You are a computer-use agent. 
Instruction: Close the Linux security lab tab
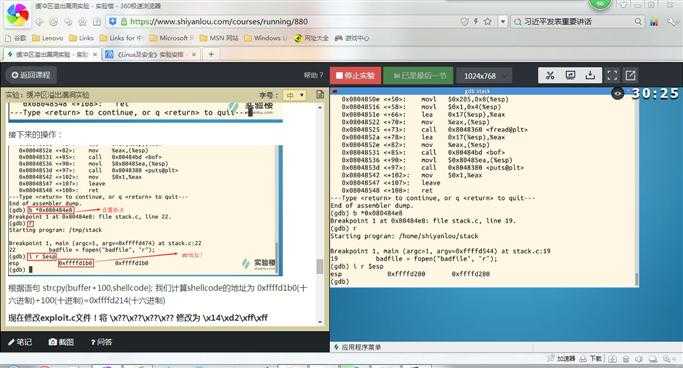pos(194,54)
